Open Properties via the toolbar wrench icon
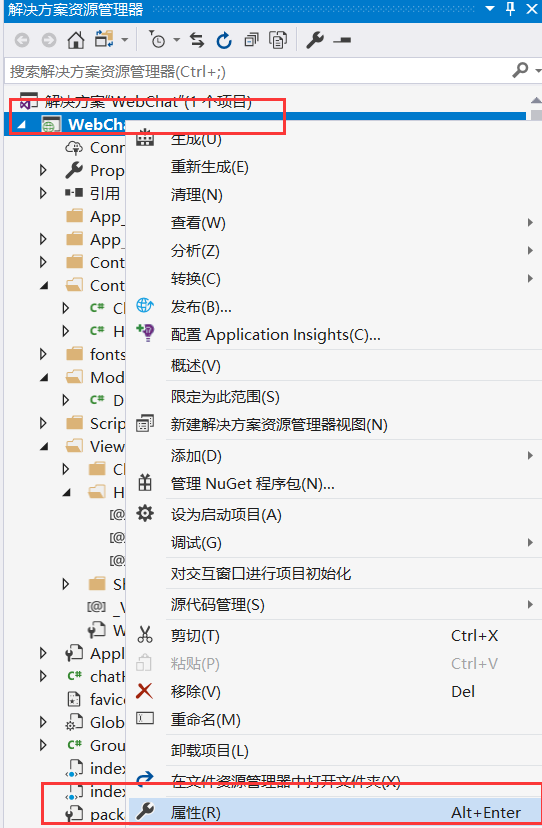This screenshot has width=542, height=828. [x=315, y=40]
